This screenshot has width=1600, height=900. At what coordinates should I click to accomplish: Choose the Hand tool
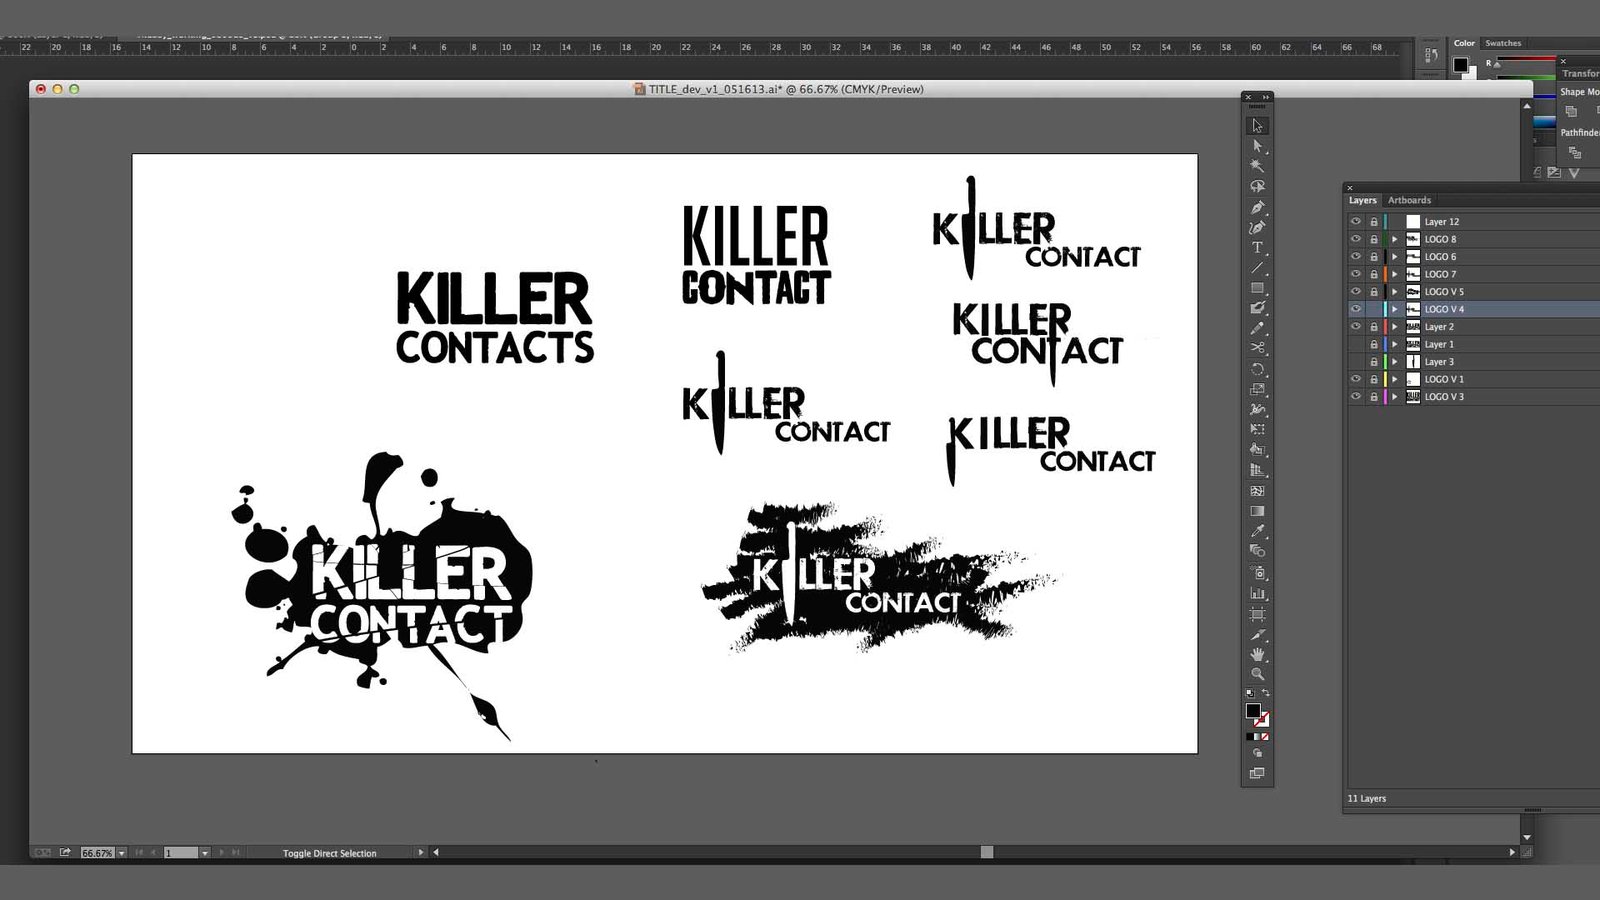(1257, 654)
